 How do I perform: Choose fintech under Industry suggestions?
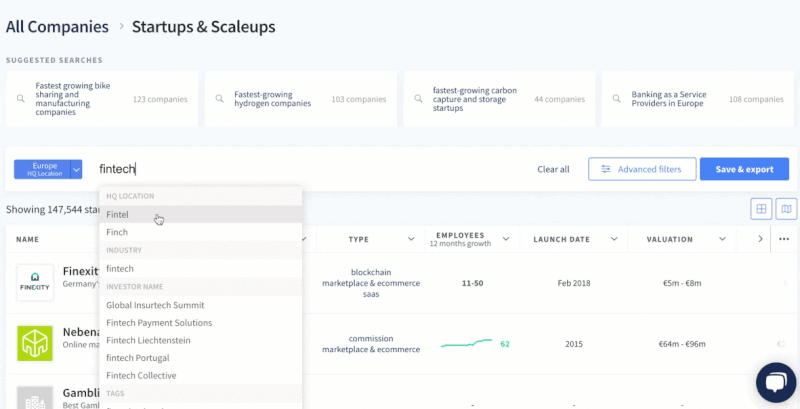[x=201, y=269]
